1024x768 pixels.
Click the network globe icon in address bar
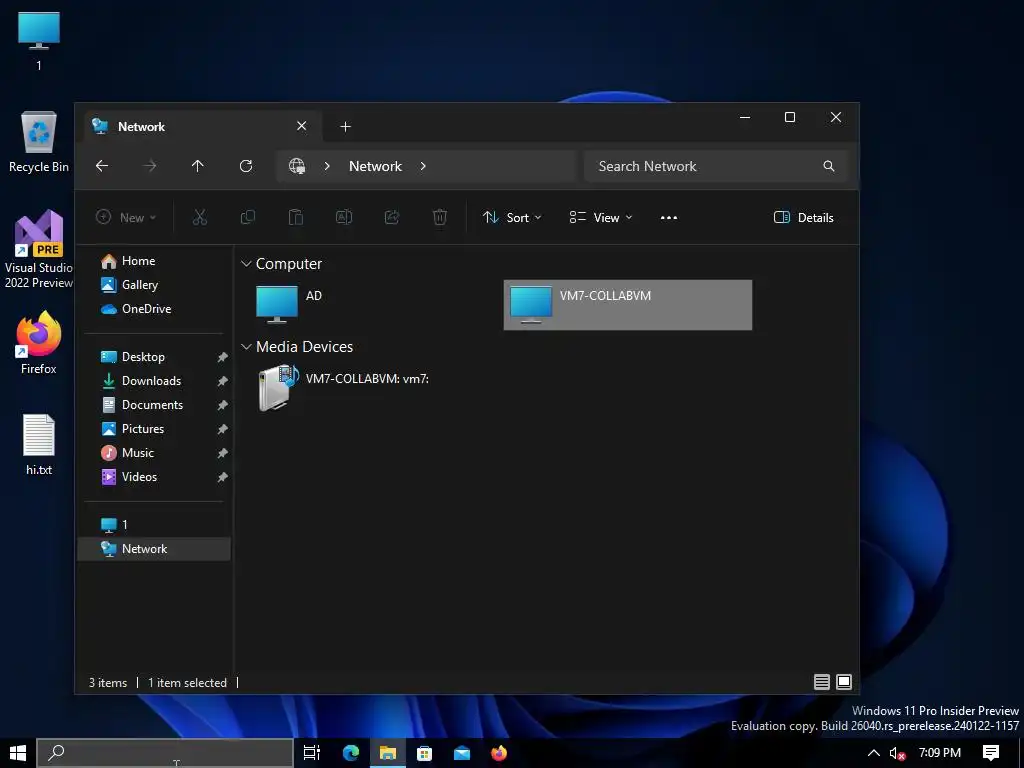coord(297,166)
